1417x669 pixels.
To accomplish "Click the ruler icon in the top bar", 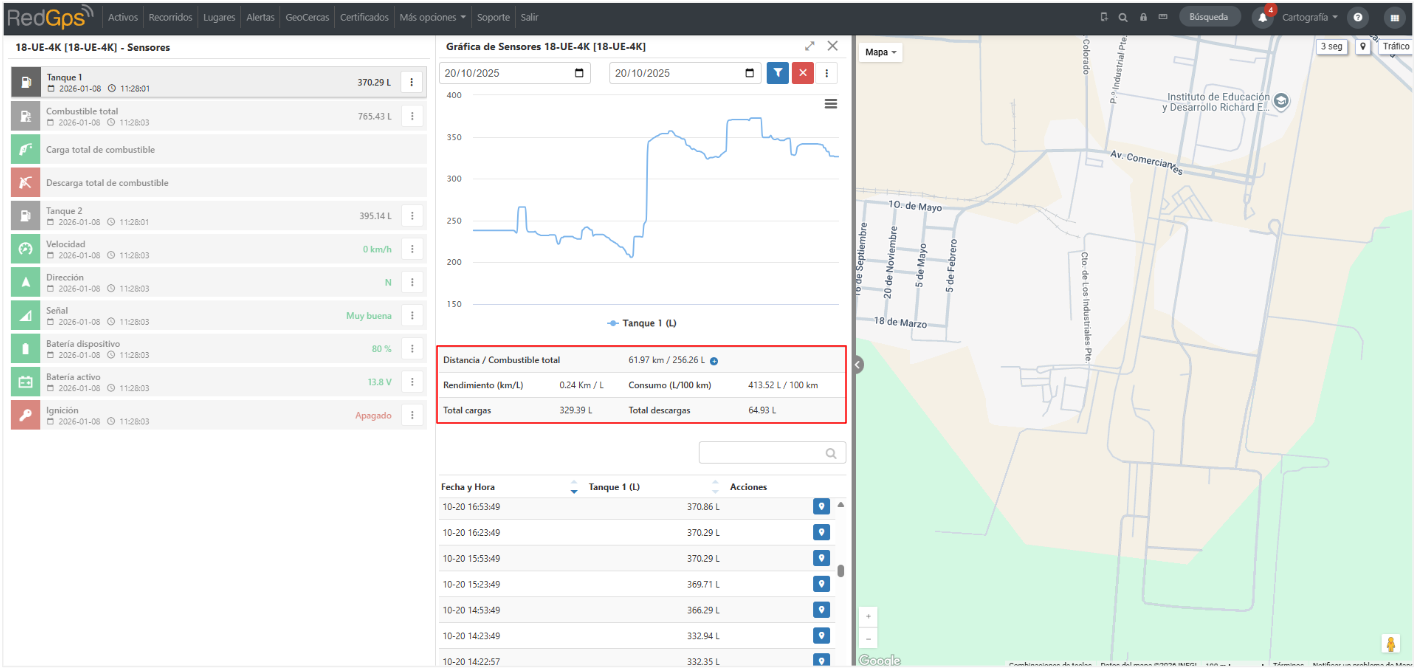I will tap(1163, 17).
